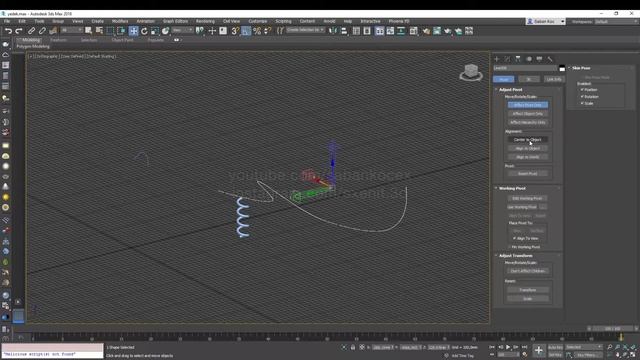The image size is (640, 360).
Task: Open Select by Name dialog icon
Action: coord(99,31)
